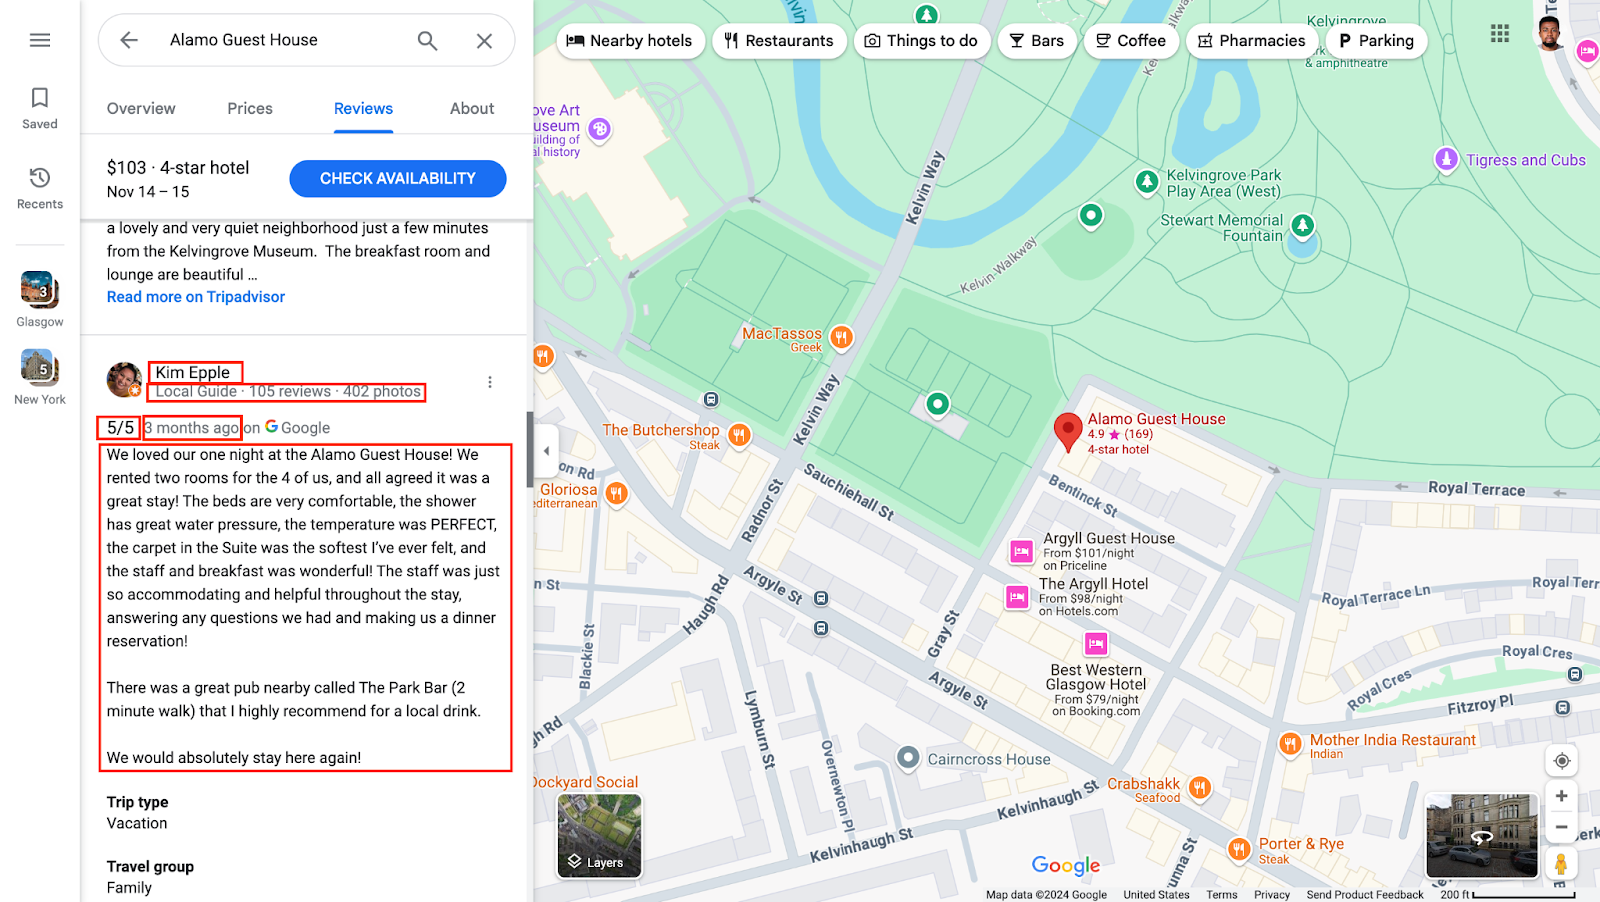
Task: Click the red Alamo Guest House map pin
Action: [1068, 432]
